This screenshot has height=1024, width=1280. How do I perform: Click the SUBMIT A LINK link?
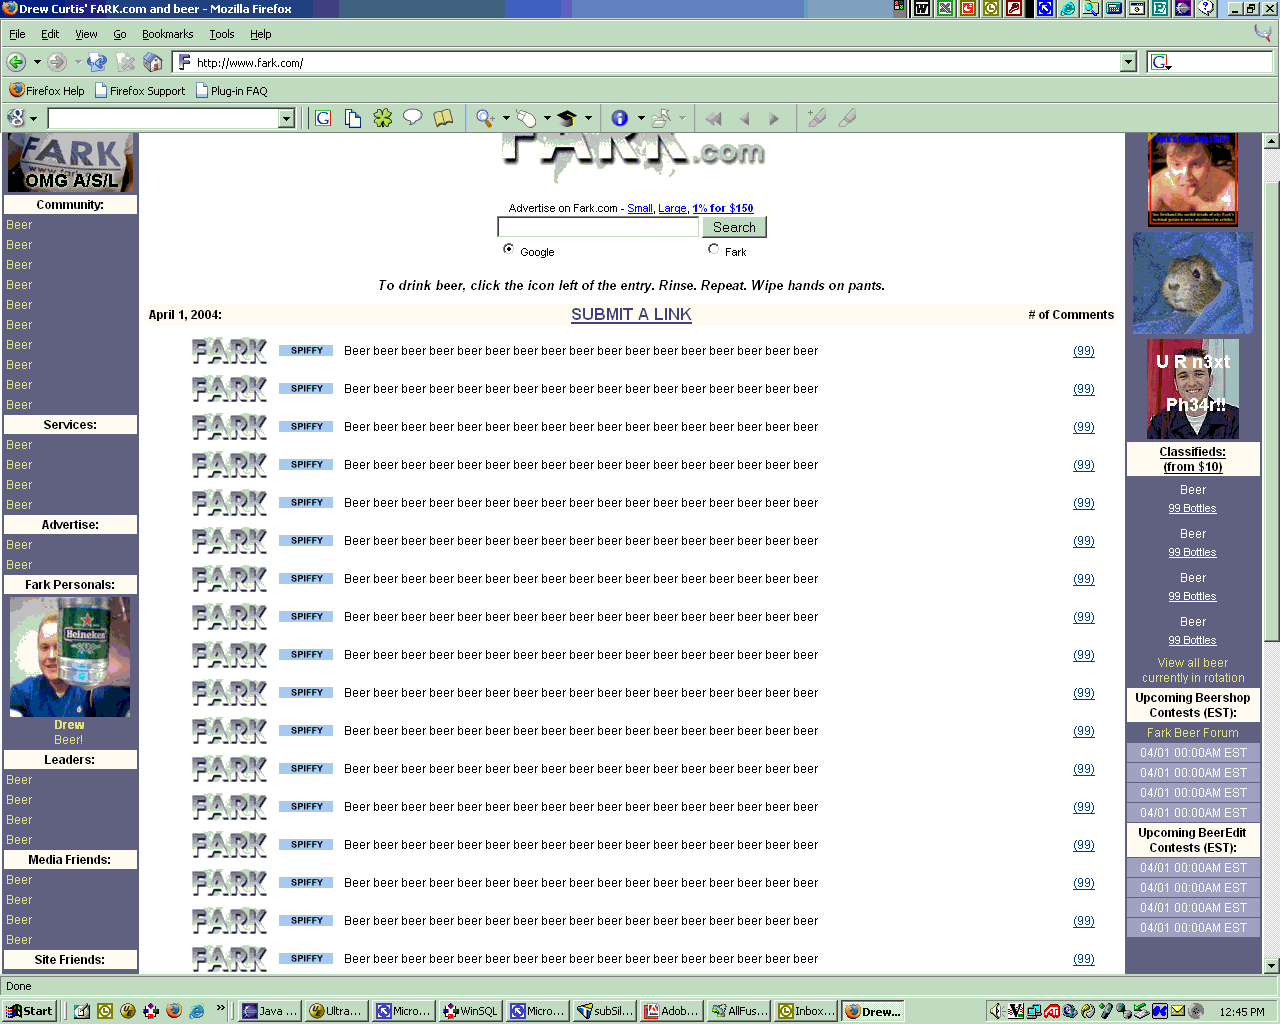tap(631, 314)
